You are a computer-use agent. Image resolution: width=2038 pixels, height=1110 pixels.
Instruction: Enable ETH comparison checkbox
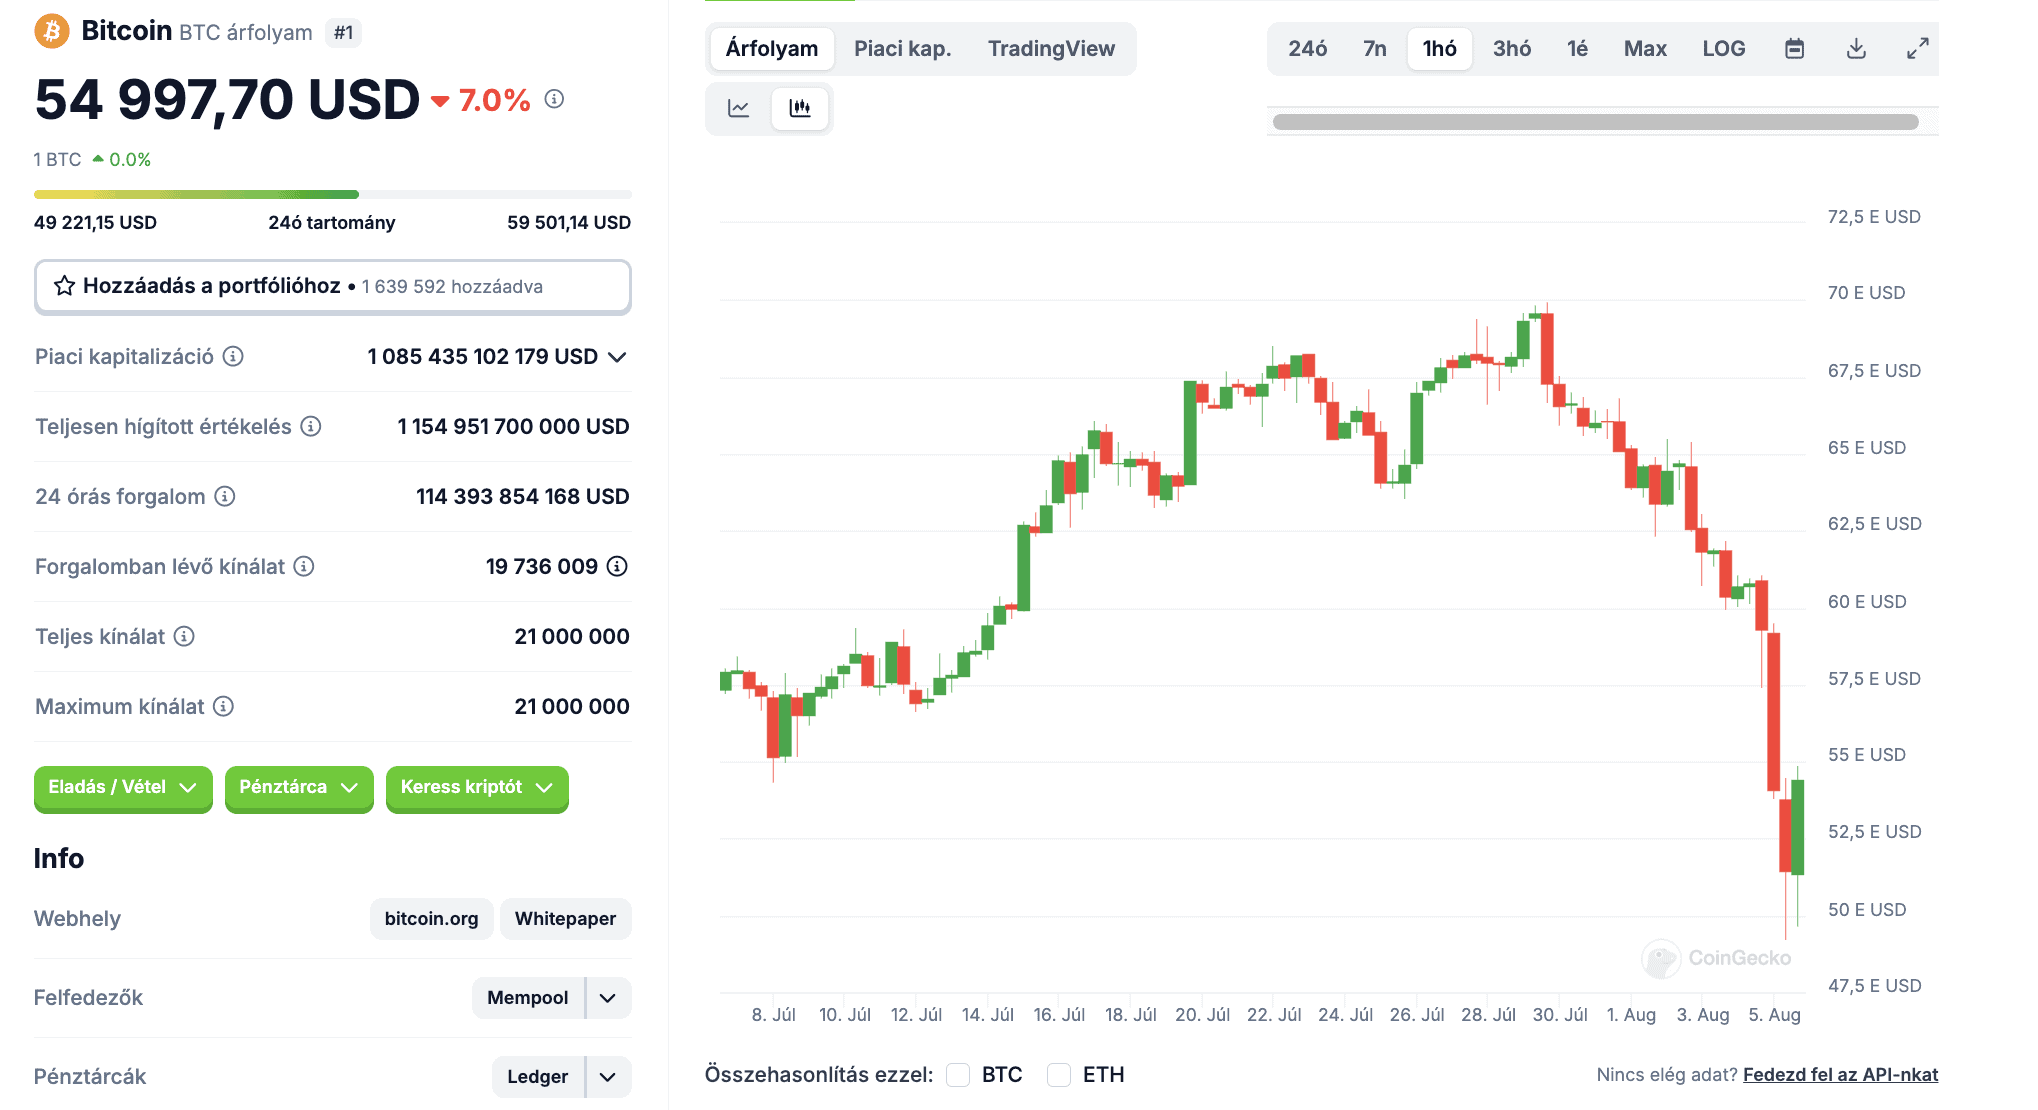(x=1059, y=1075)
